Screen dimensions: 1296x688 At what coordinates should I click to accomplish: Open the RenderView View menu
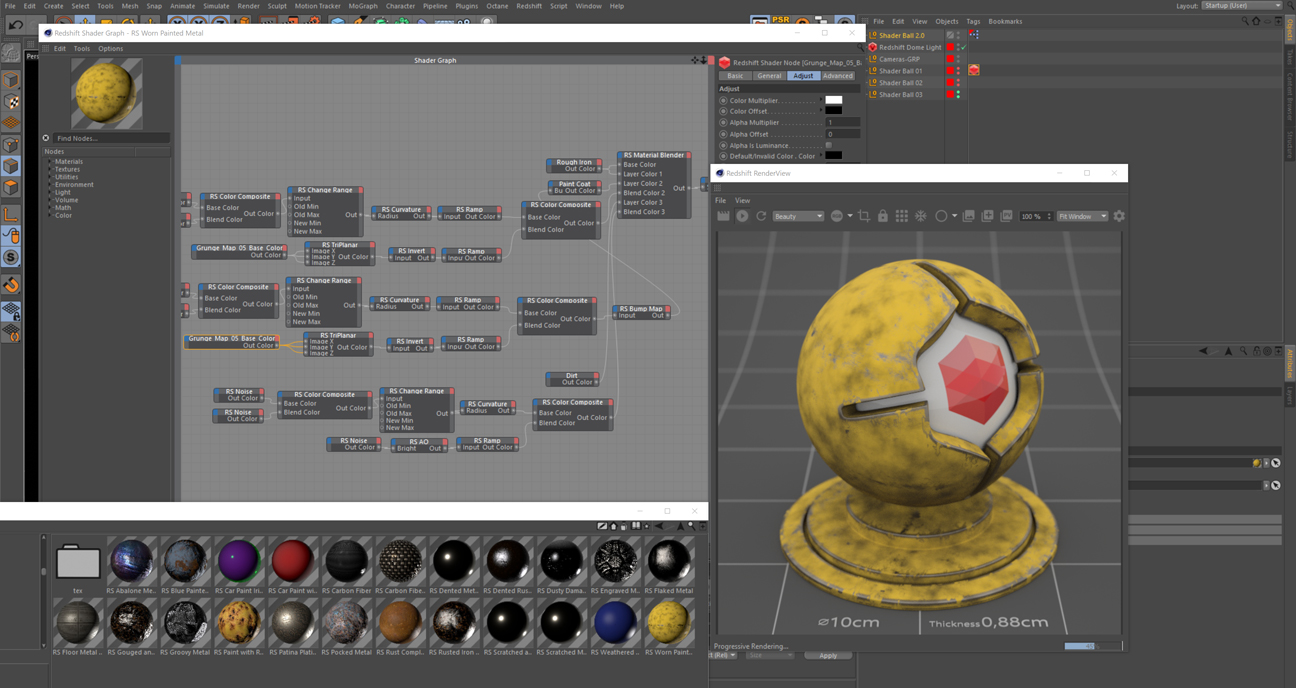point(742,200)
